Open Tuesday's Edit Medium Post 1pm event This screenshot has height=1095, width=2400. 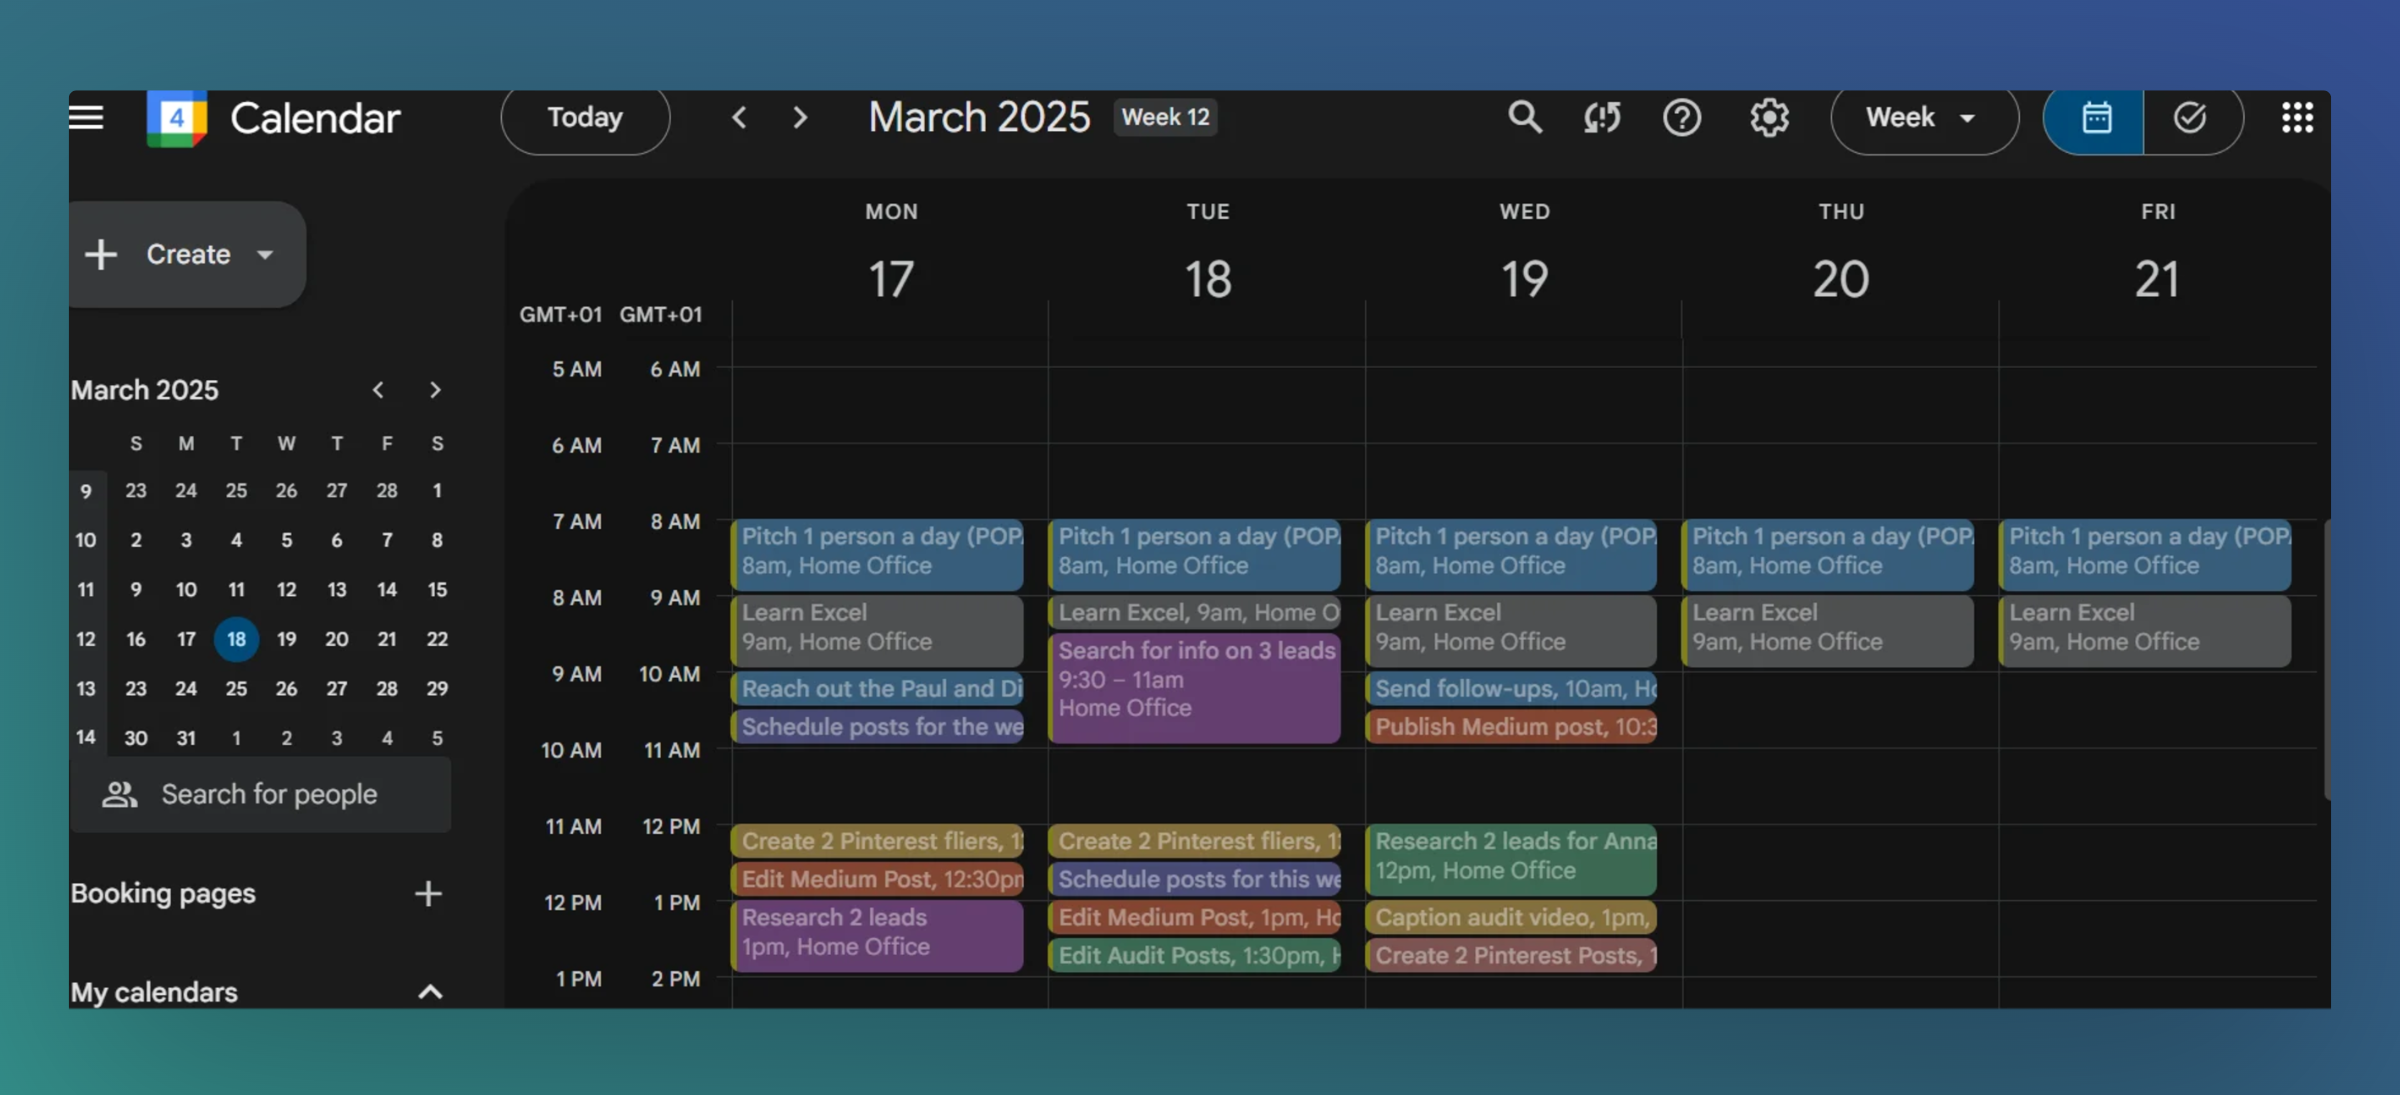click(x=1194, y=917)
